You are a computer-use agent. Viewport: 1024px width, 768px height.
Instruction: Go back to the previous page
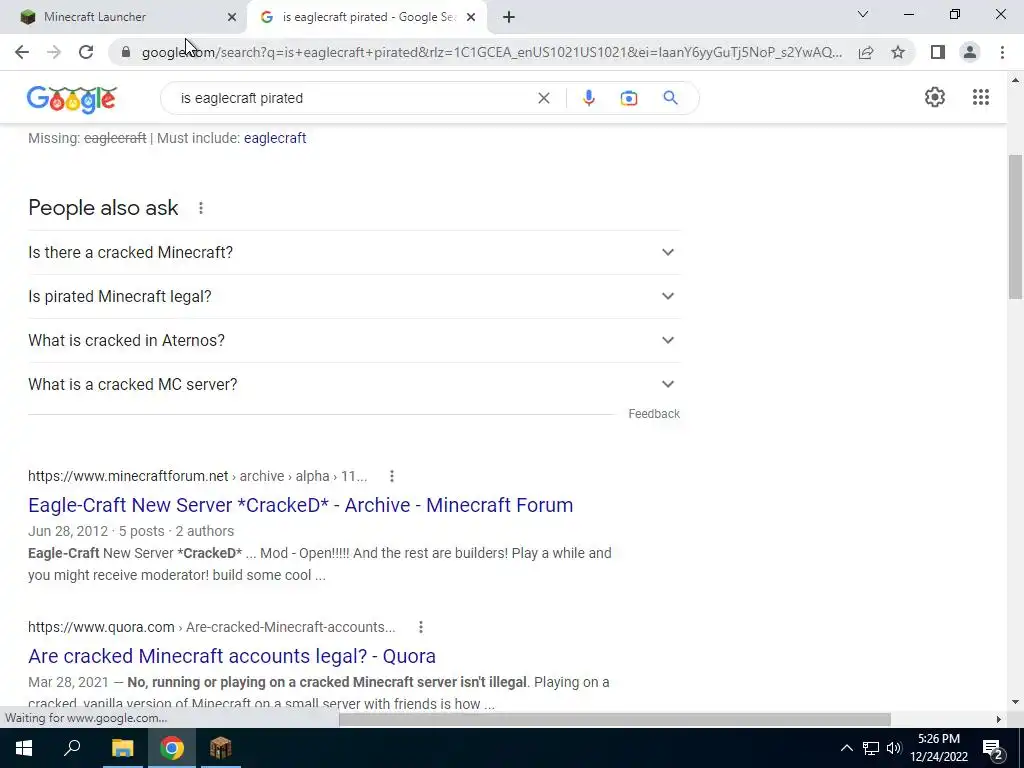22,52
